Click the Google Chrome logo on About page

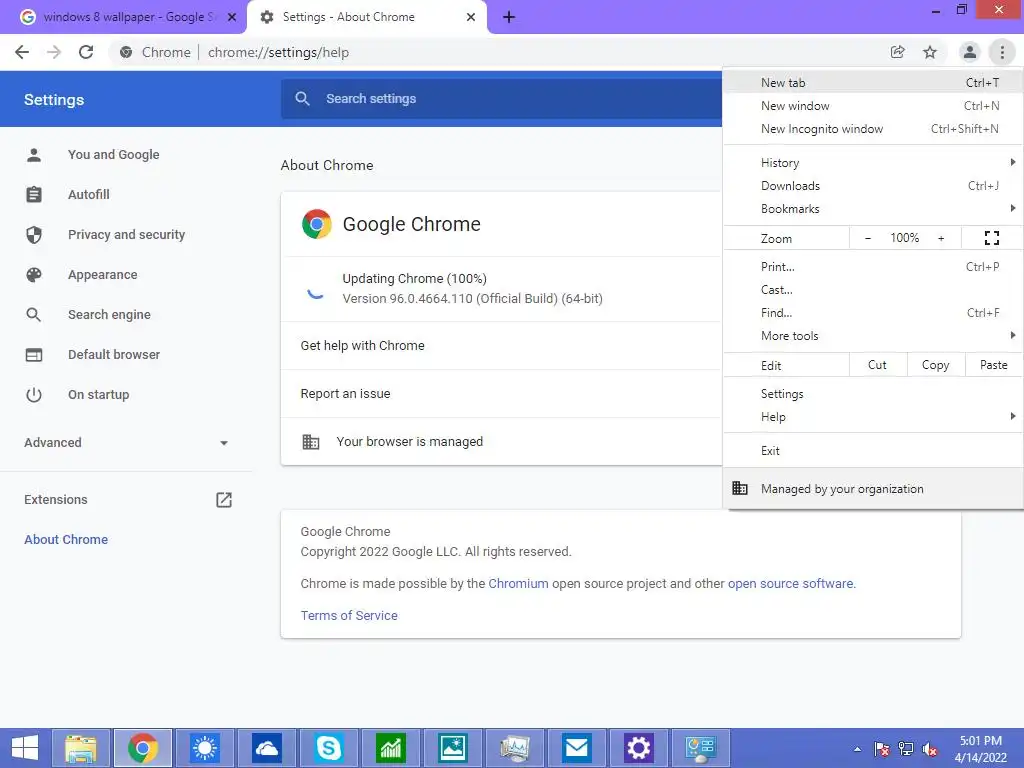(x=317, y=224)
